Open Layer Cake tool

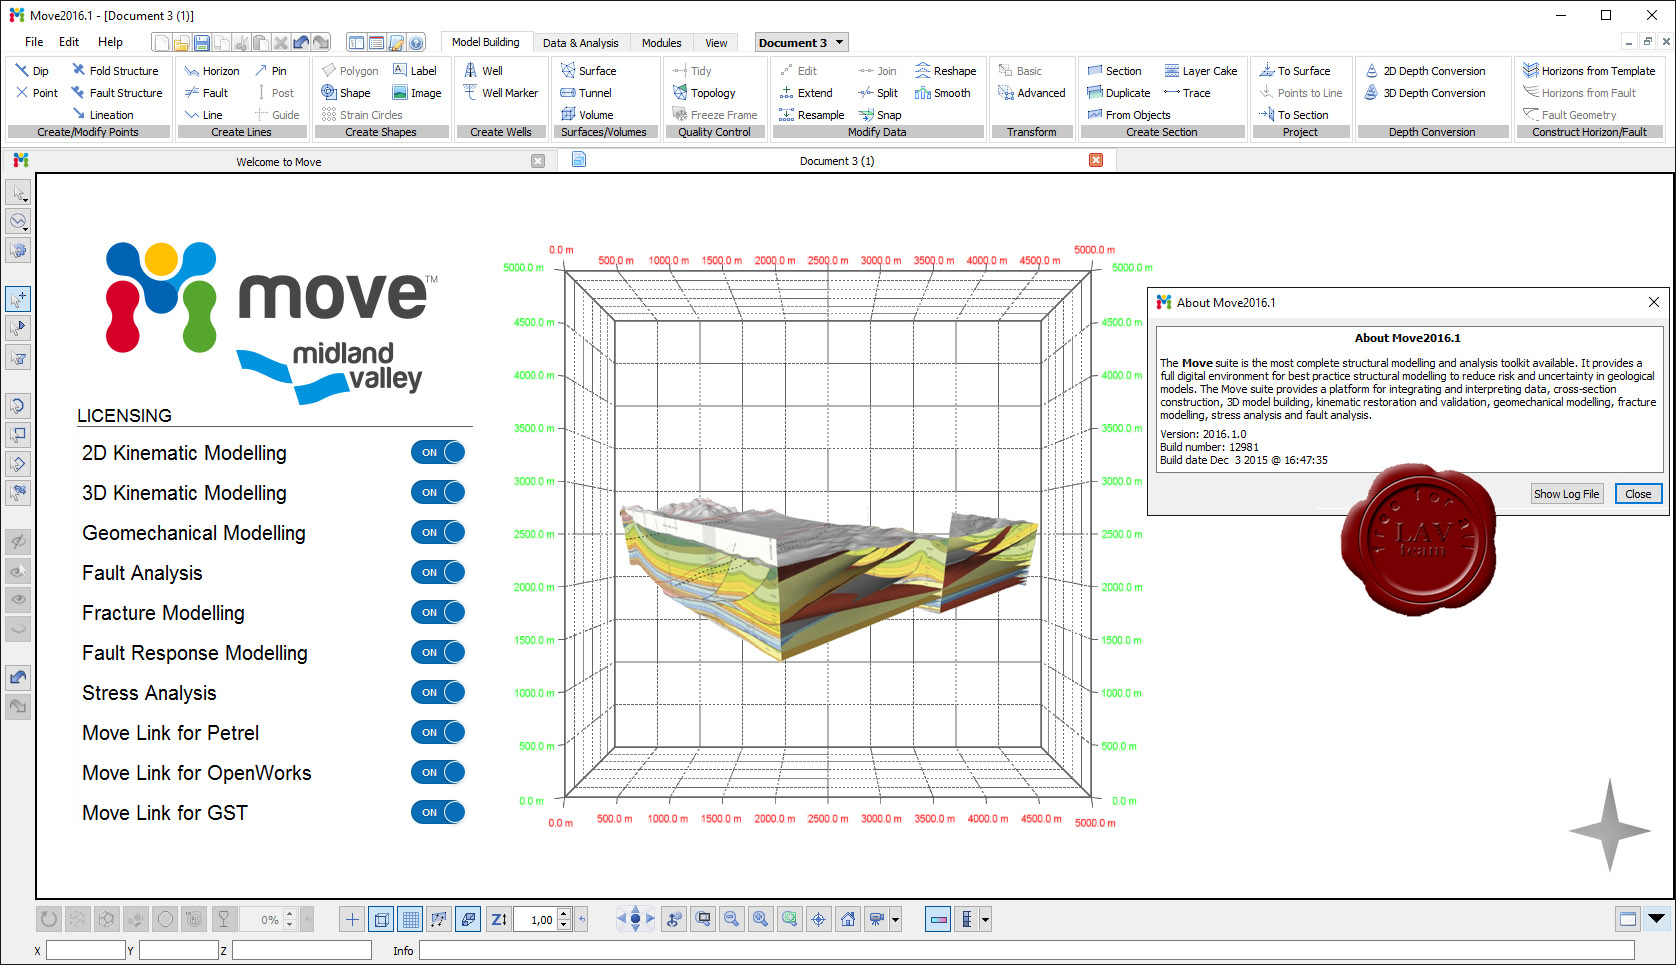[1200, 71]
